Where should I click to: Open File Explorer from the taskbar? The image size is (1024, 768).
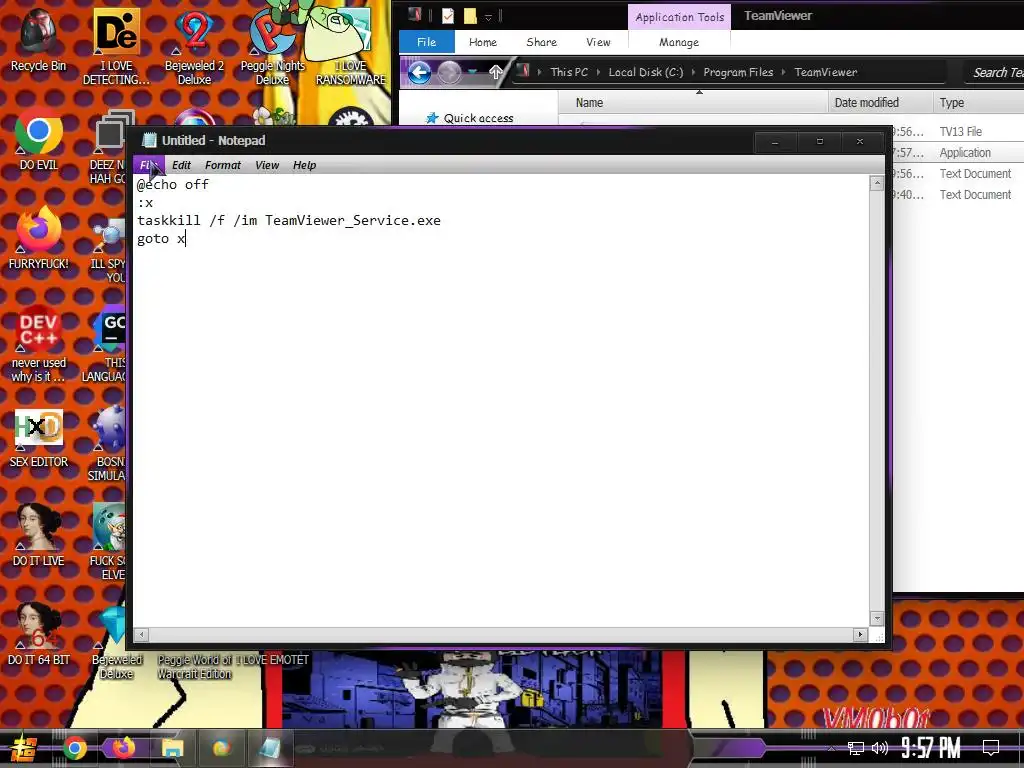[172, 748]
